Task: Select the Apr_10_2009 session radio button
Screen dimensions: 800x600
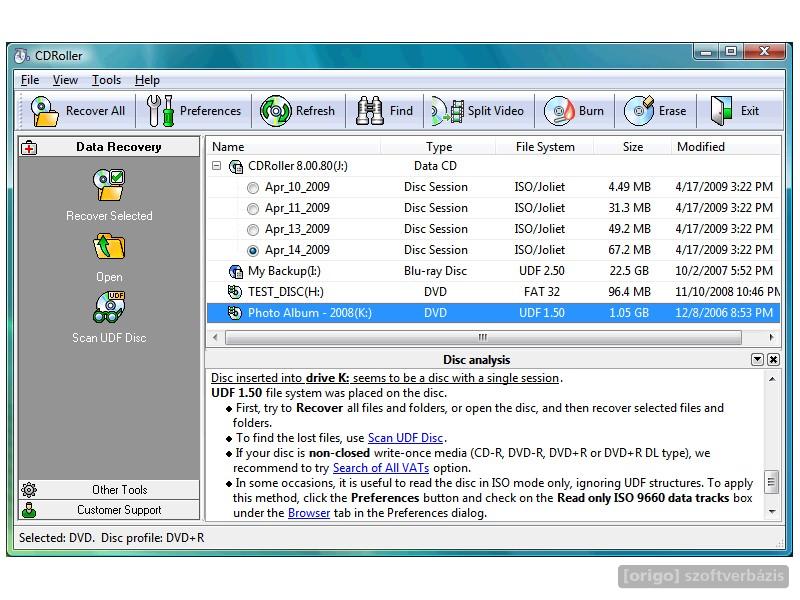Action: pos(253,188)
